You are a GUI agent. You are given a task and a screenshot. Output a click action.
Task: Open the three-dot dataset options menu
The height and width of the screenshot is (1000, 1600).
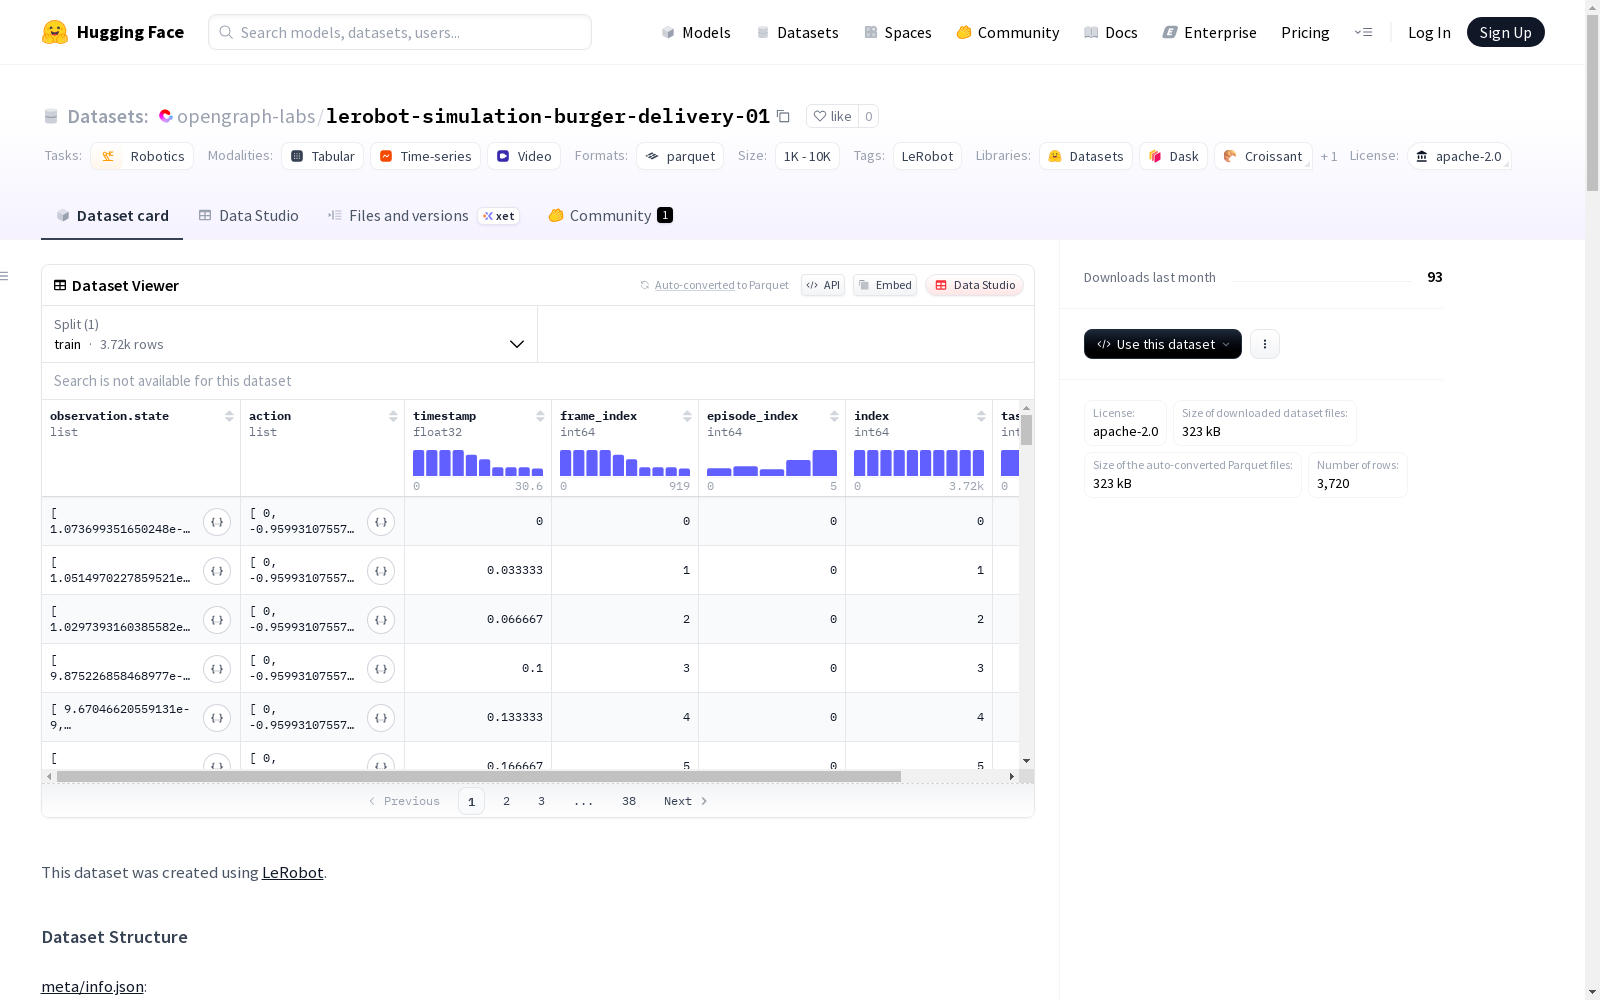point(1265,344)
